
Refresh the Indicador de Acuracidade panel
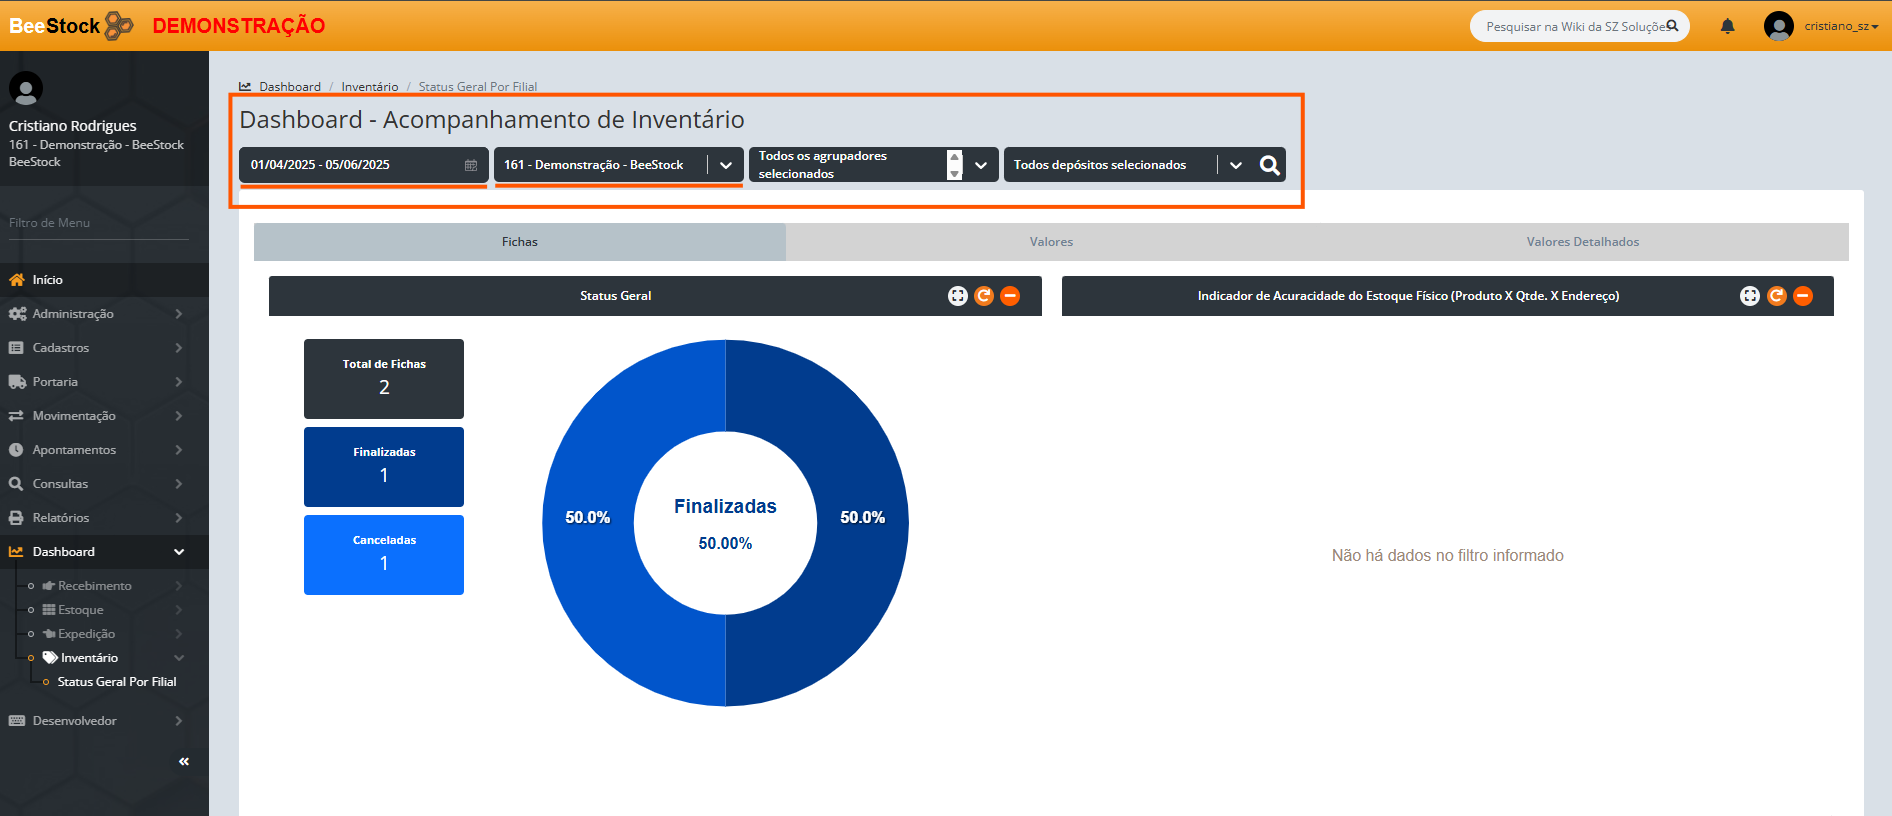click(x=1776, y=296)
